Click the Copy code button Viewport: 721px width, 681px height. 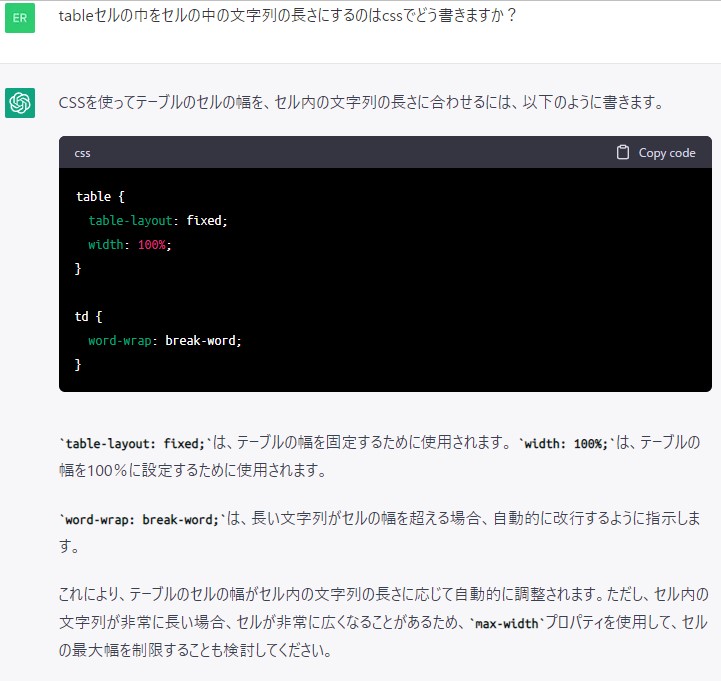point(656,152)
